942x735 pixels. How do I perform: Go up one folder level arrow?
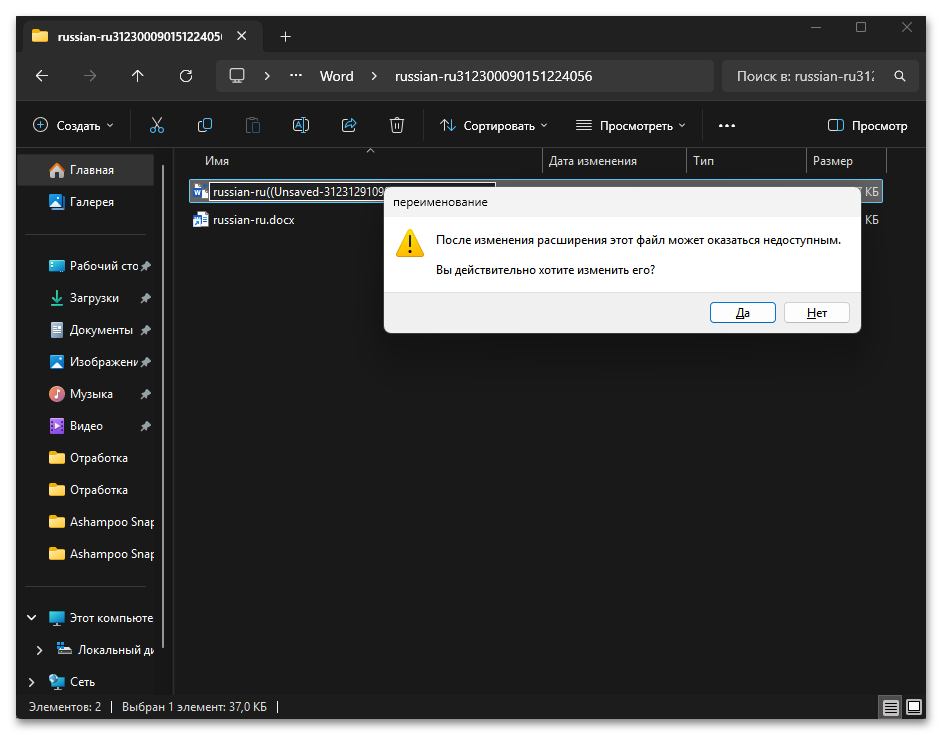pos(138,76)
